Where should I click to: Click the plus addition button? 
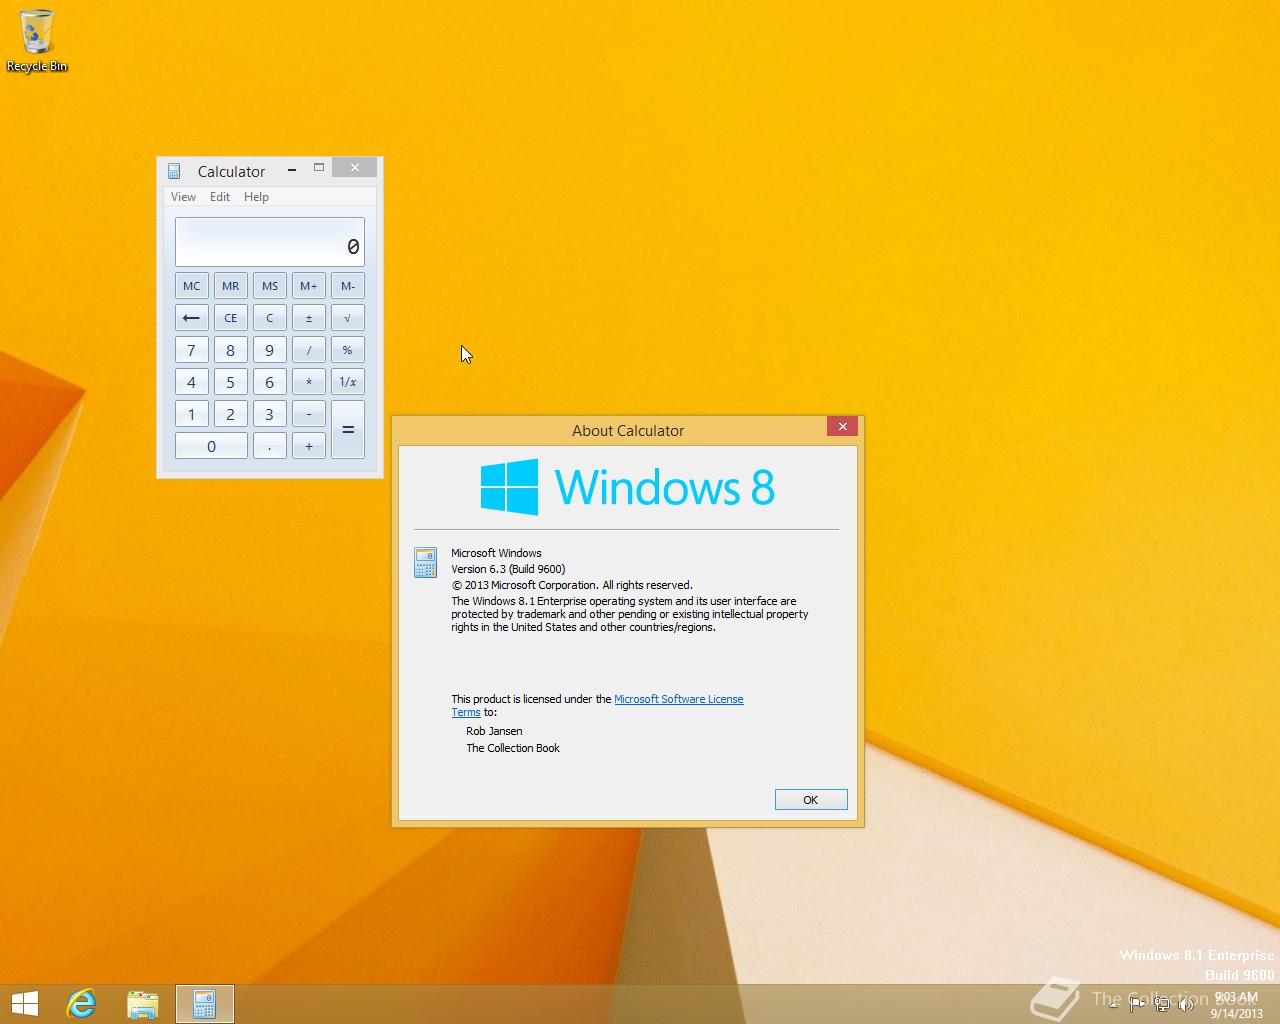tap(309, 446)
